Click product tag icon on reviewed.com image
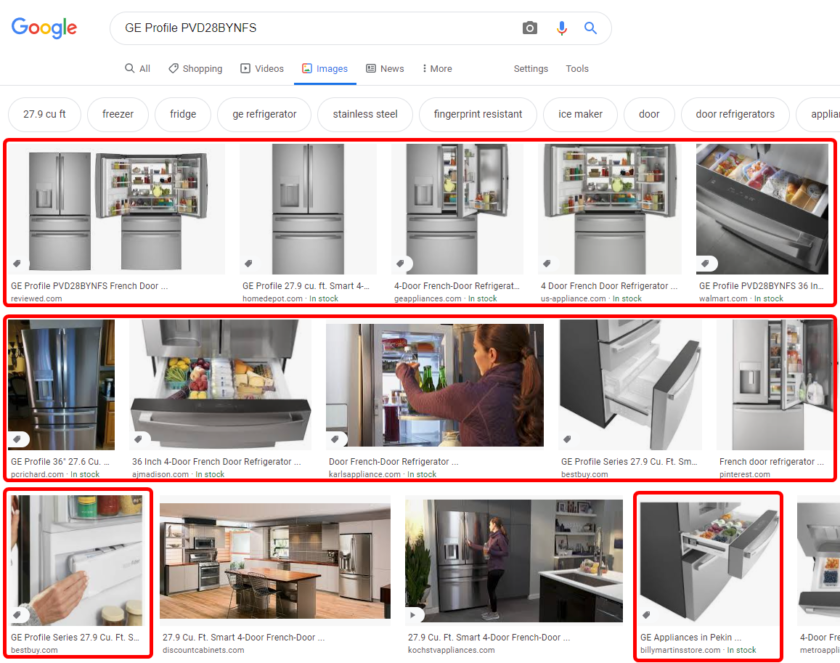The width and height of the screenshot is (840, 663). click(x=17, y=263)
